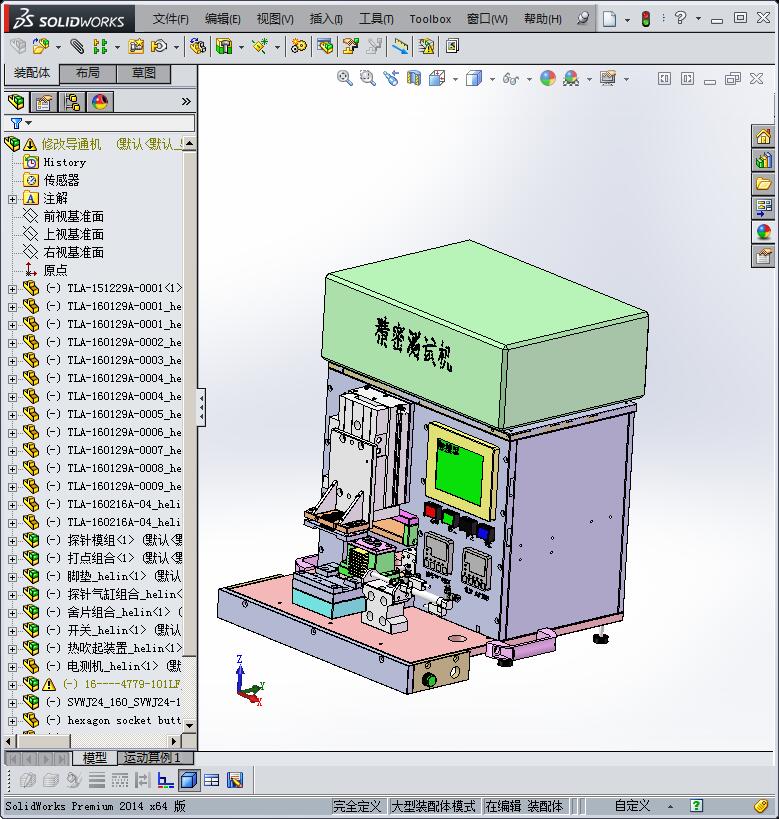Click the Zoom to Fit icon

pyautogui.click(x=345, y=78)
